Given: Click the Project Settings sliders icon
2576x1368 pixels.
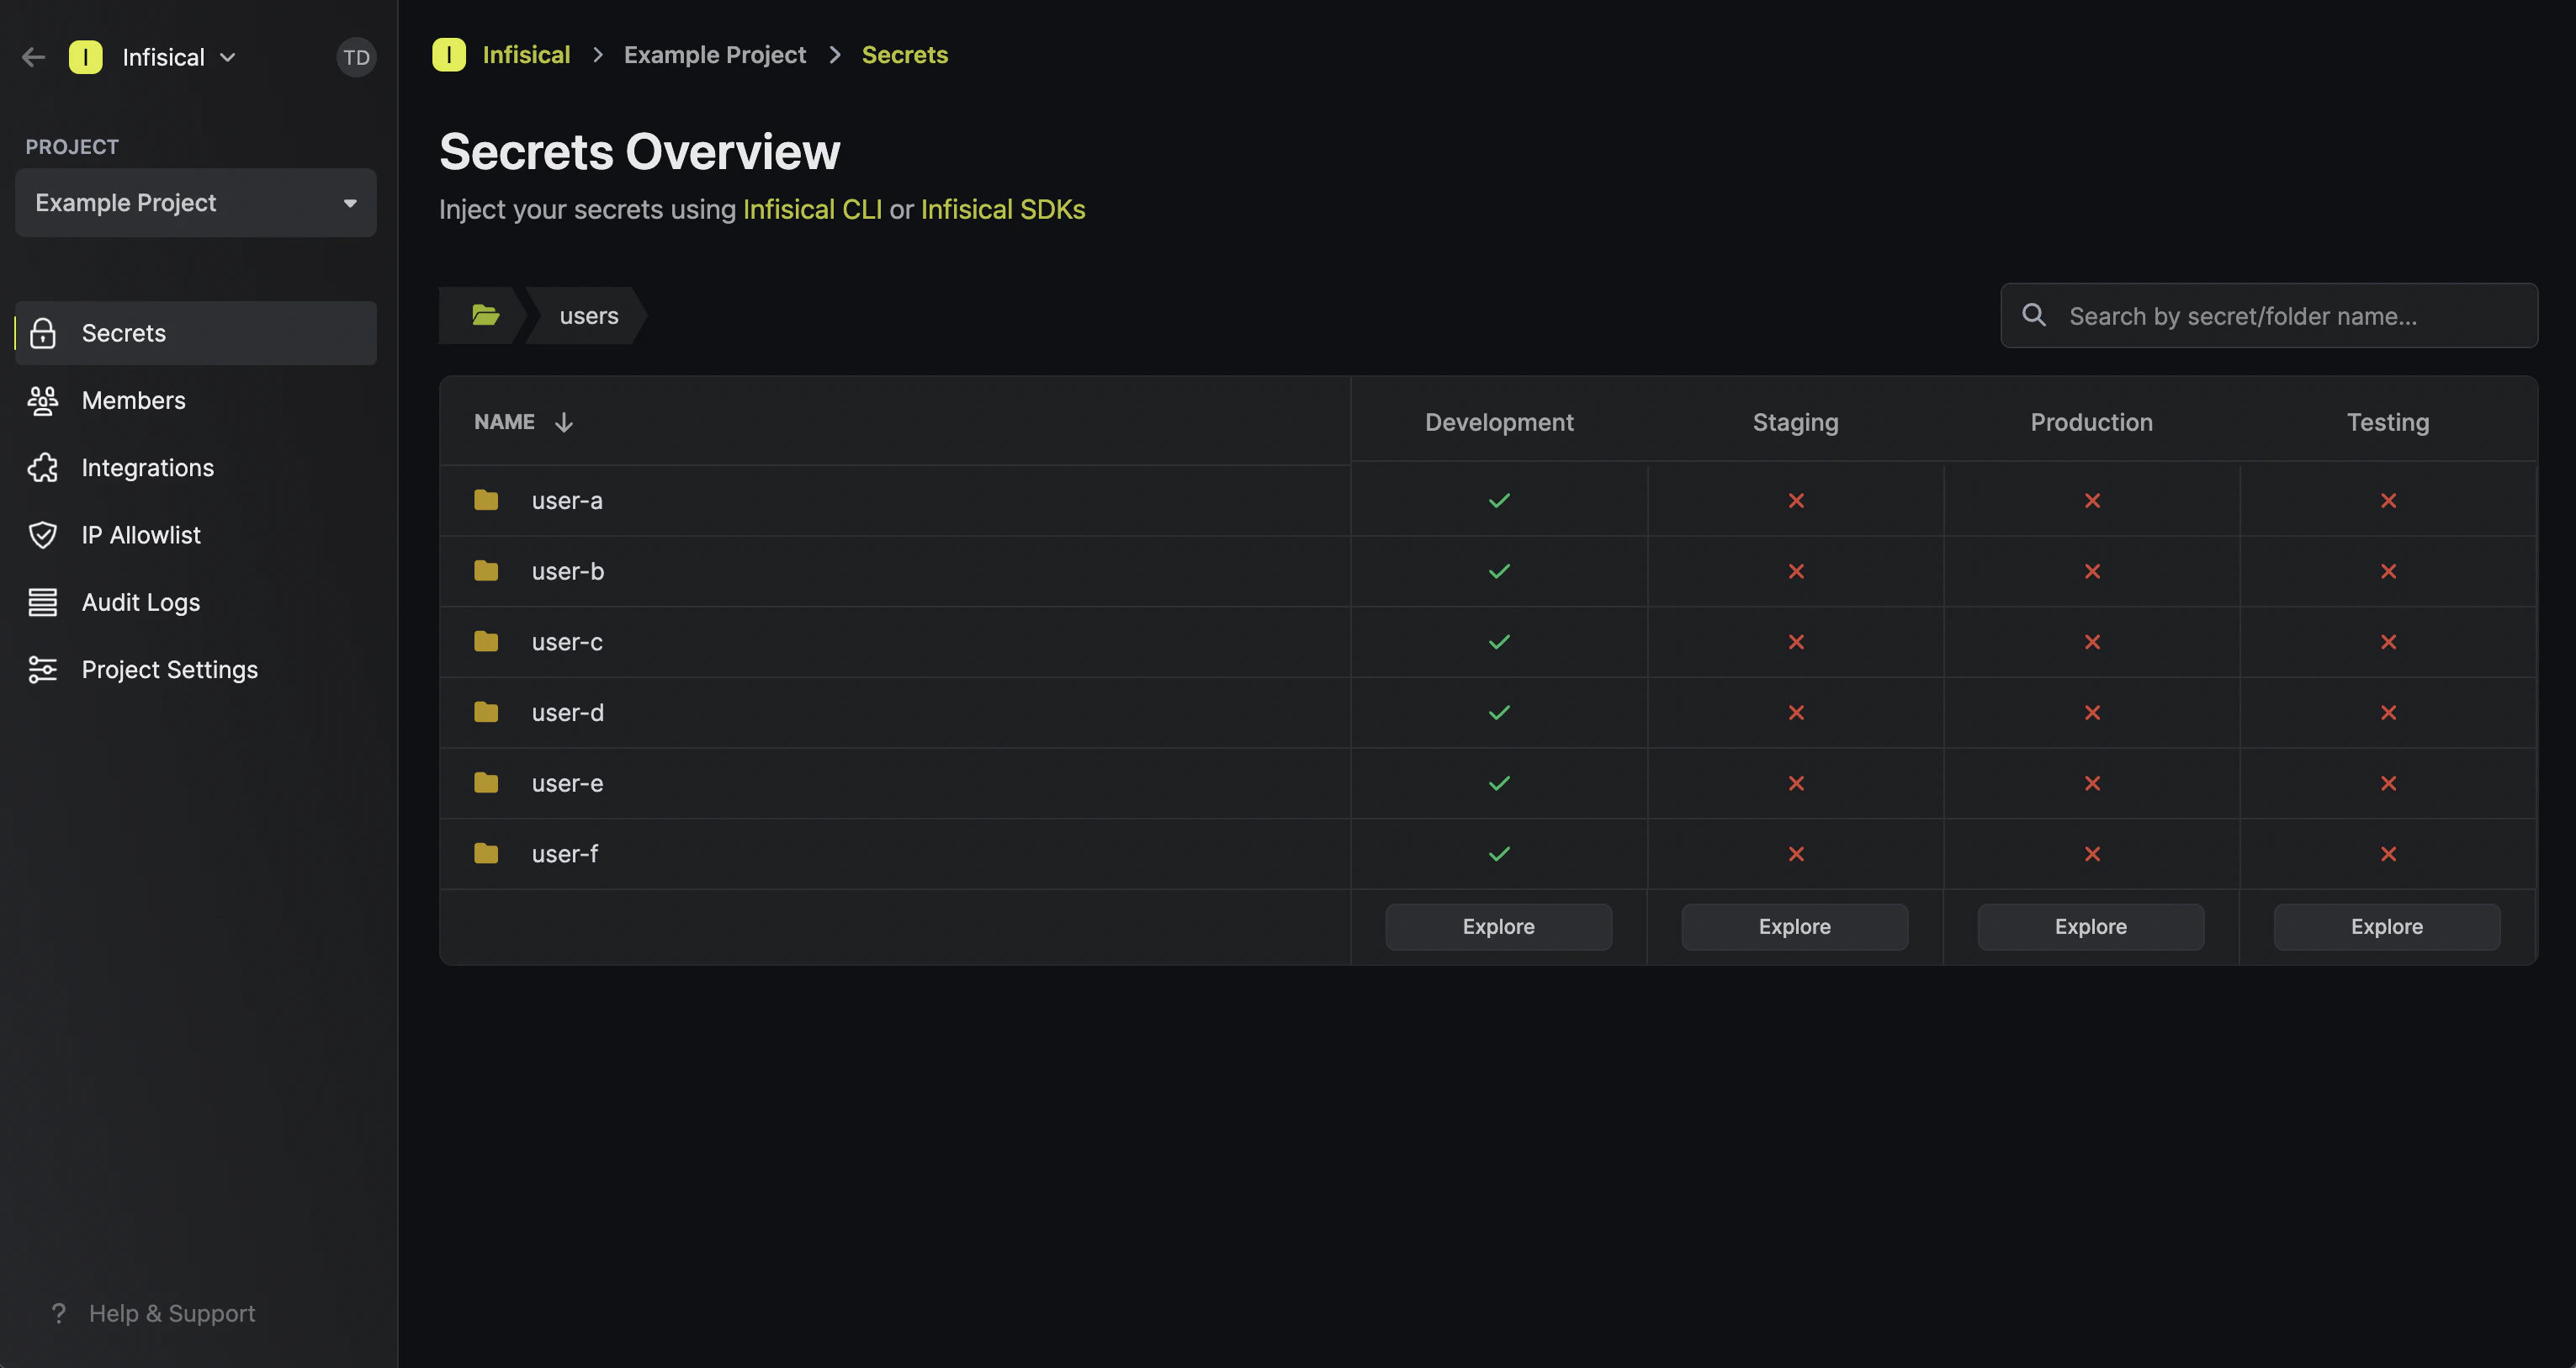Looking at the screenshot, I should point(43,669).
